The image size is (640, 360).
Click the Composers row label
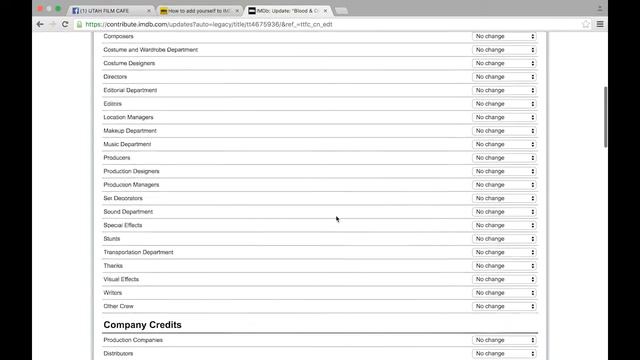pyautogui.click(x=118, y=36)
